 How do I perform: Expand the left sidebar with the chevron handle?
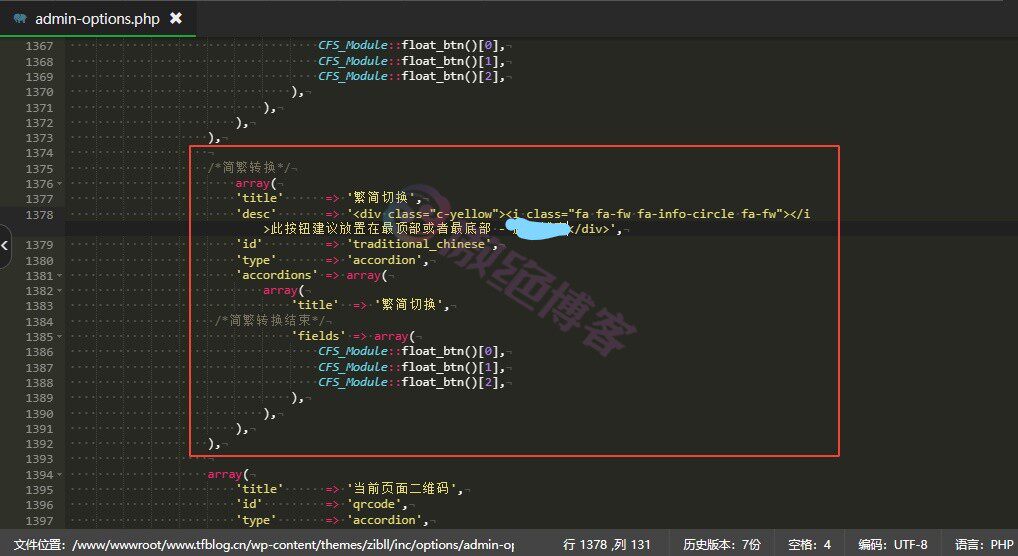point(5,246)
